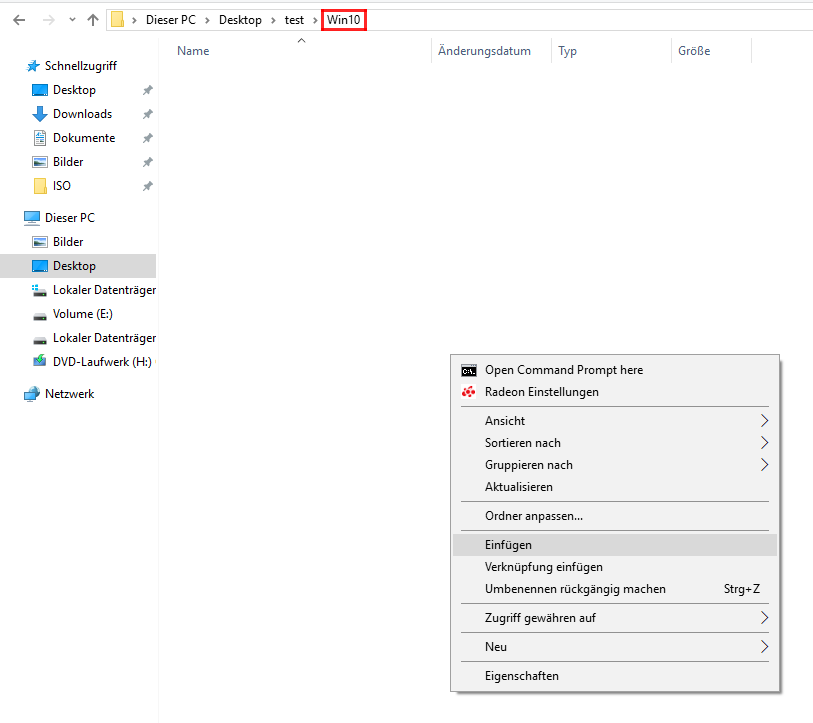Click 'Win10' breadcrumb segment
813x723 pixels.
coord(344,20)
